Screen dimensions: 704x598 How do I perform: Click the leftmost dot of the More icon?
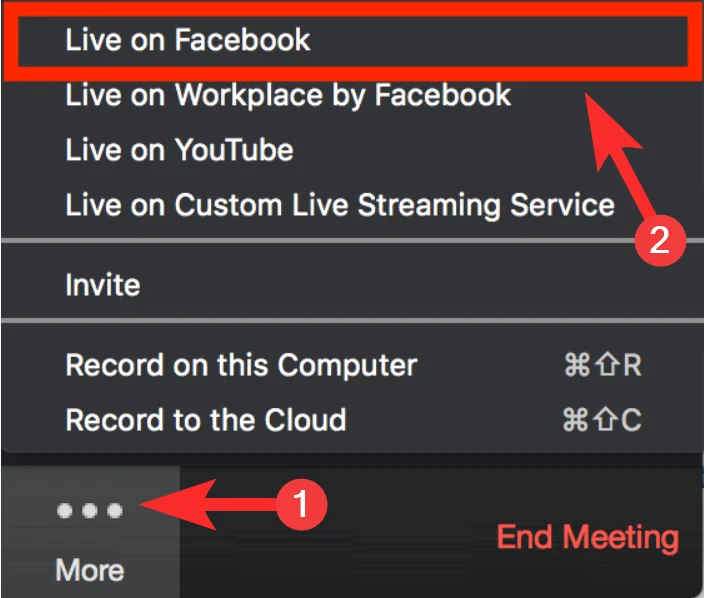coord(65,511)
